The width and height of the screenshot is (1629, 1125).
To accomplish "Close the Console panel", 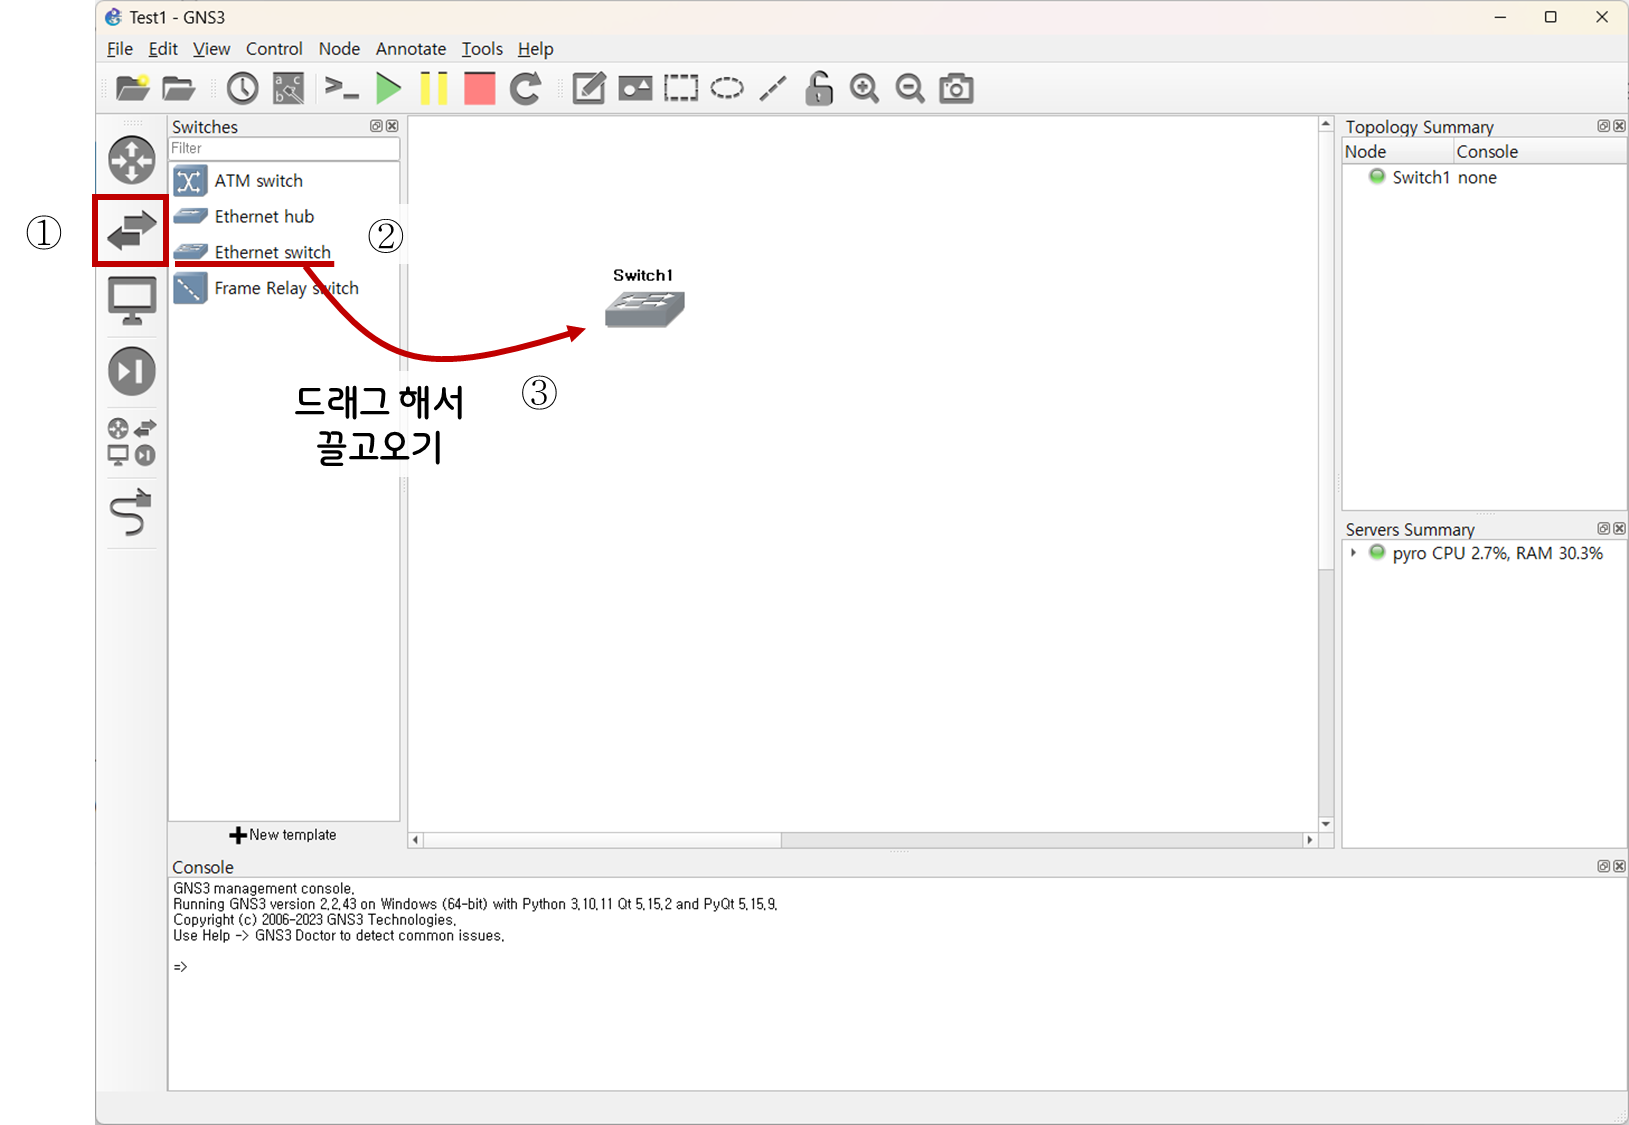I will click(1619, 866).
